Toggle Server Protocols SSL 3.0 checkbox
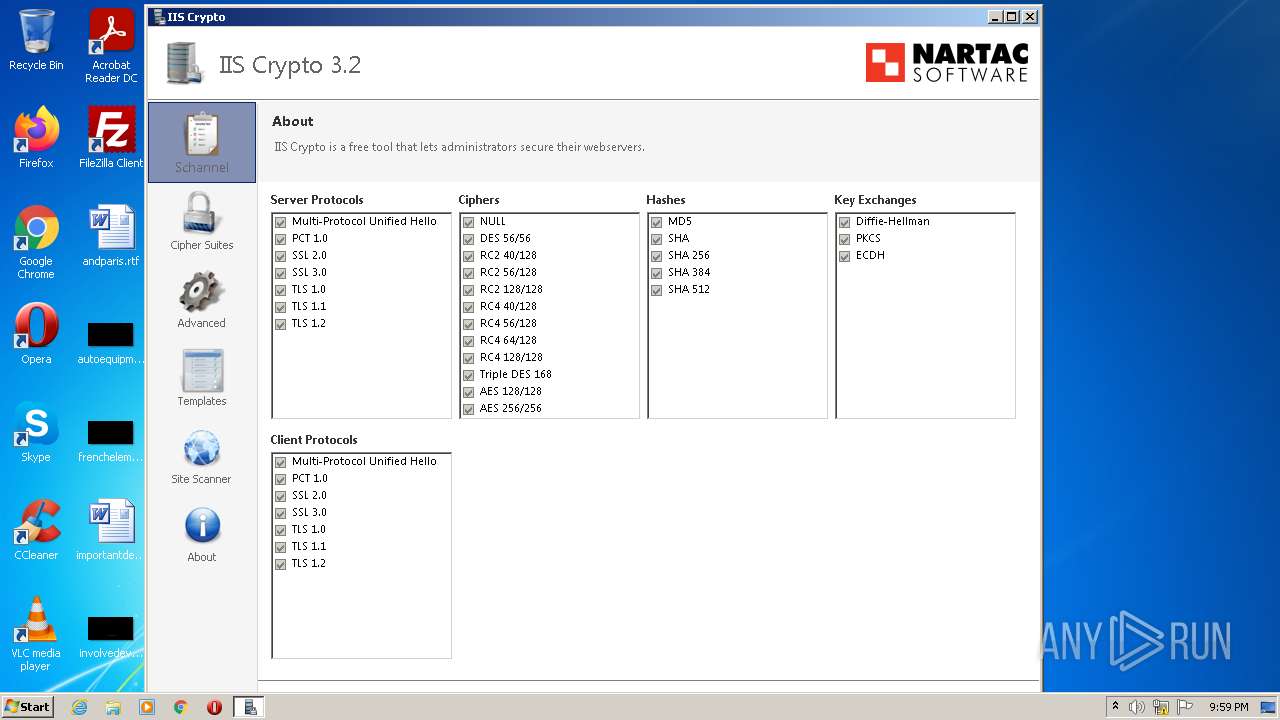The height and width of the screenshot is (720, 1280). tap(281, 273)
